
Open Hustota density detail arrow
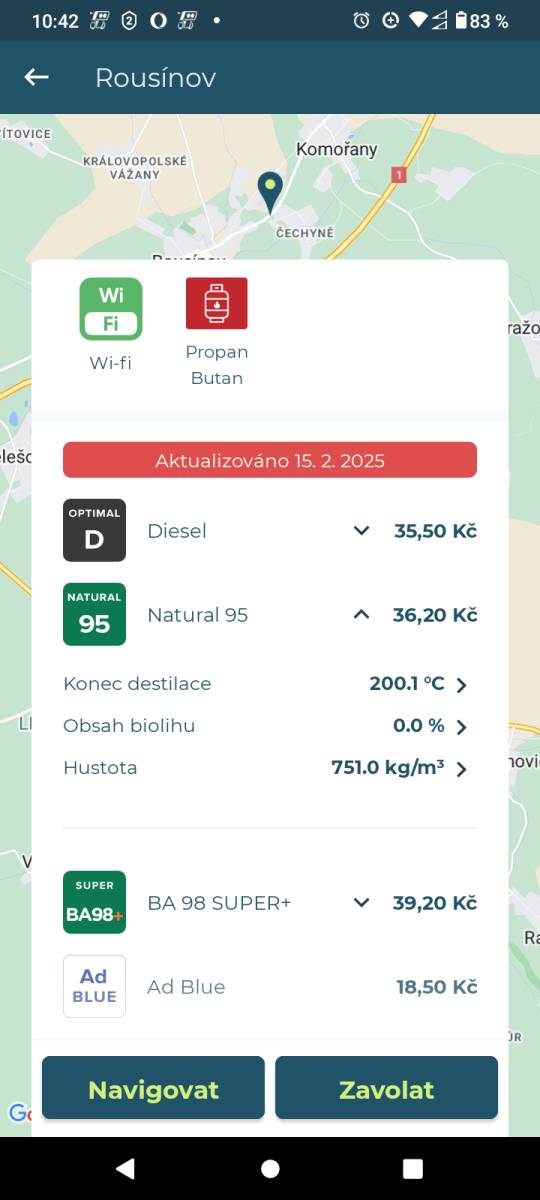[x=461, y=769]
